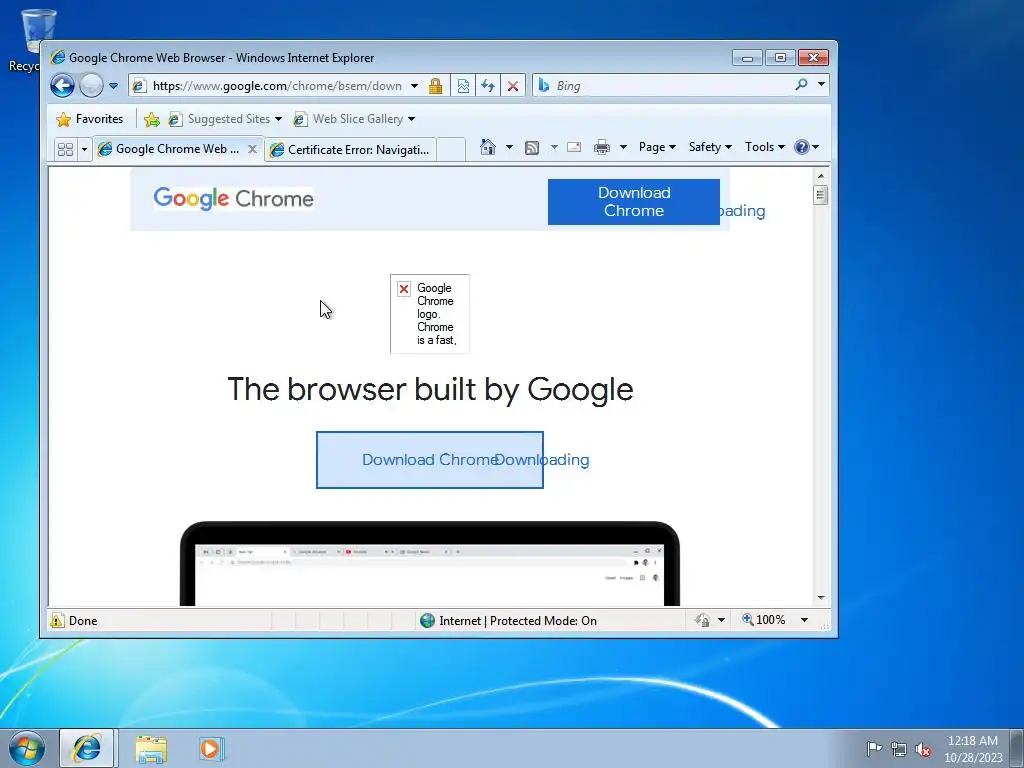Expand the Home button dropdown arrow
Viewport: 1024px width, 768px height.
click(509, 147)
